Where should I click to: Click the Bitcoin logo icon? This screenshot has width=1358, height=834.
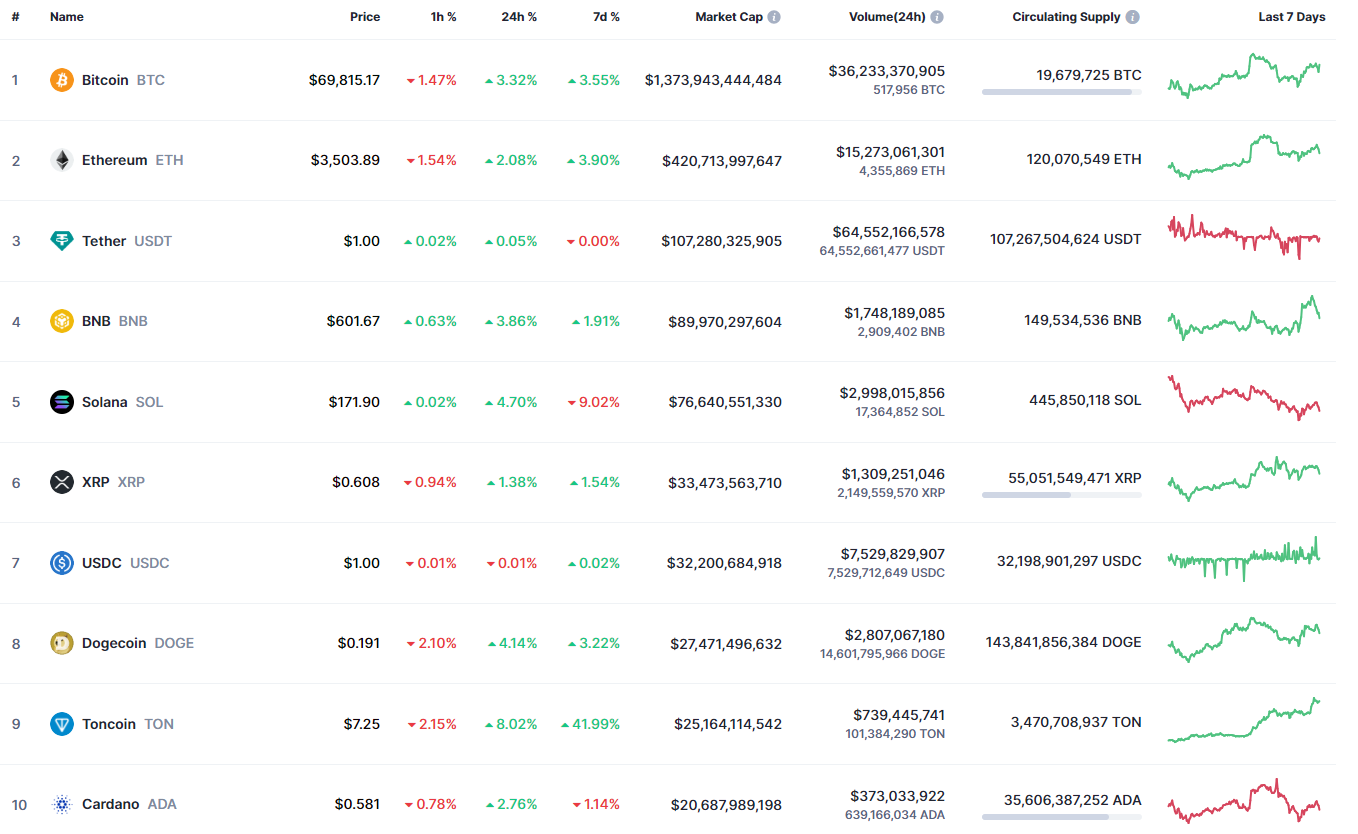tap(62, 80)
